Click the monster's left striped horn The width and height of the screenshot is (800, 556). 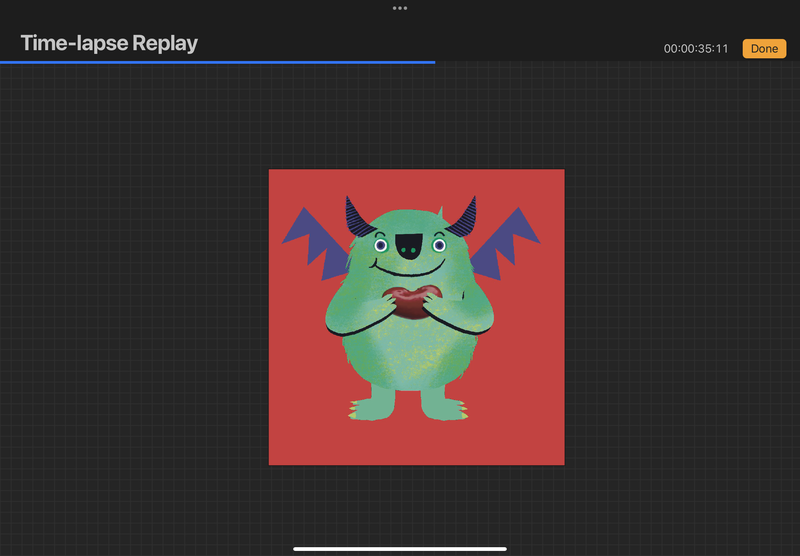[x=355, y=217]
